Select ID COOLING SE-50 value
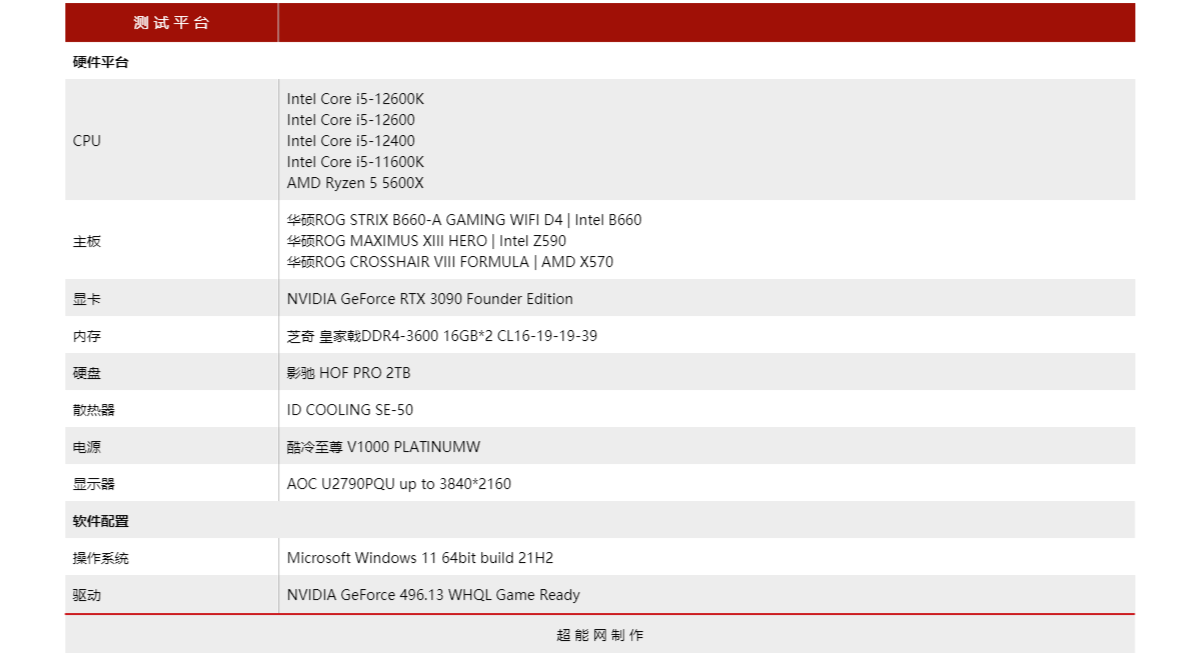 point(350,410)
